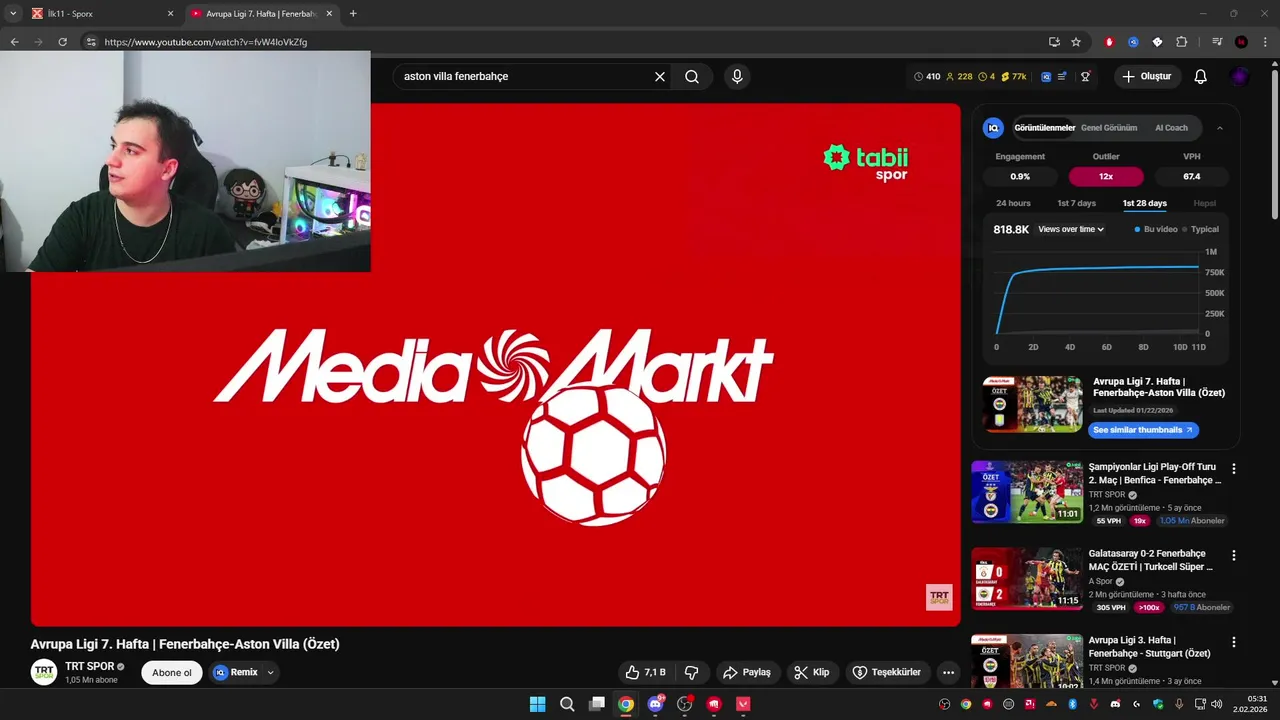The height and width of the screenshot is (720, 1280).
Task: Click the Teşekkürler button
Action: [887, 672]
